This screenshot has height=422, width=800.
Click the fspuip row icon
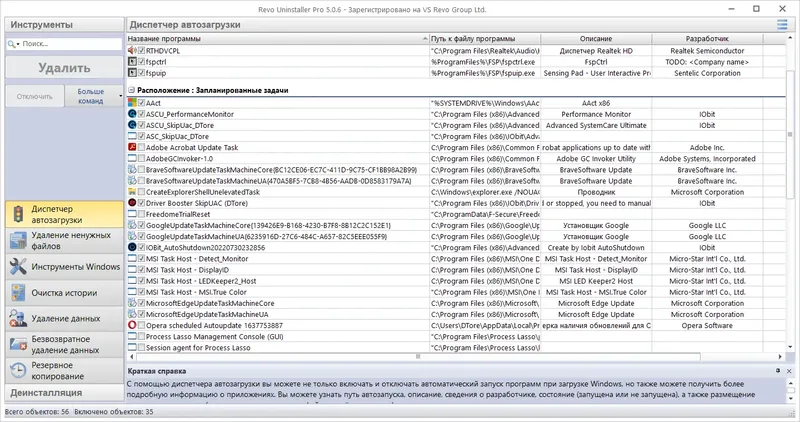point(132,73)
